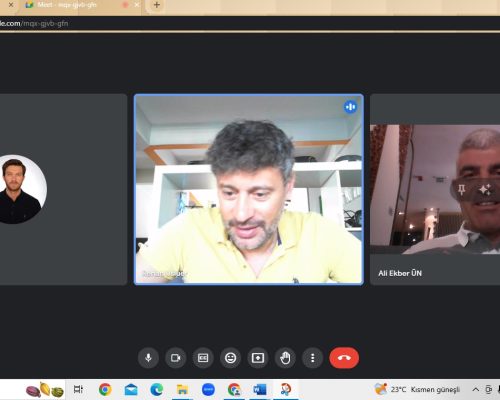Screen dimensions: 500x400
Task: Open Task View from the taskbar
Action: point(78,389)
